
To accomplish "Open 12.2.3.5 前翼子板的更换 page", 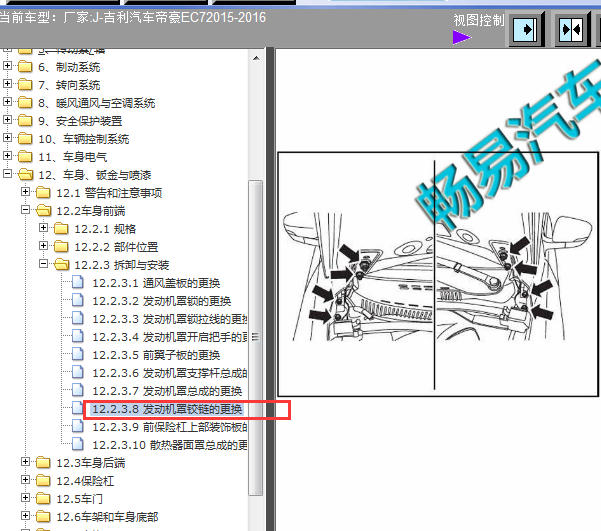I will click(x=156, y=355).
